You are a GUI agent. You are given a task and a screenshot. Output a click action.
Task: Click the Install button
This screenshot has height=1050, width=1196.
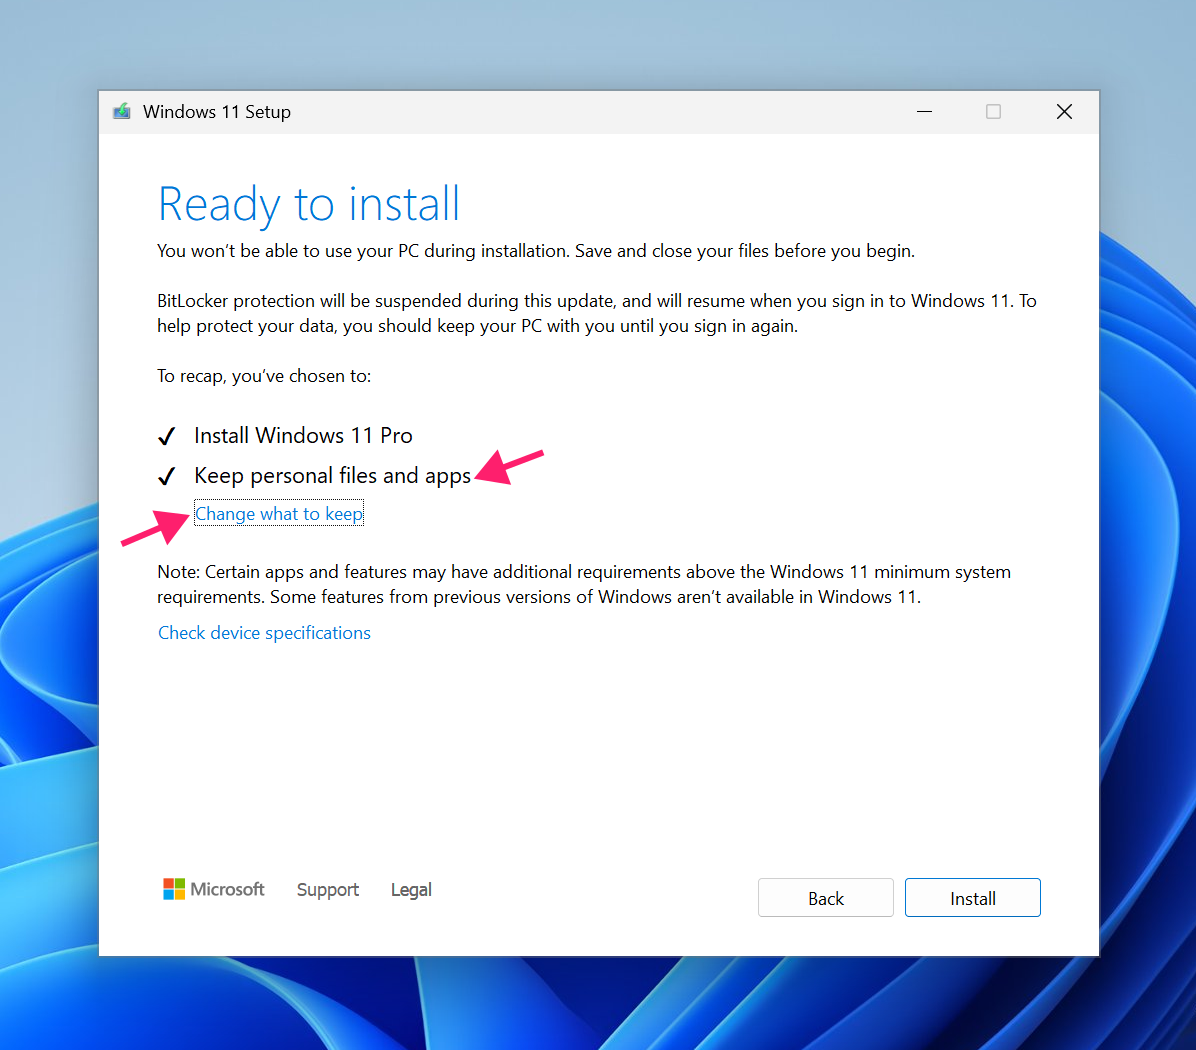(x=973, y=897)
